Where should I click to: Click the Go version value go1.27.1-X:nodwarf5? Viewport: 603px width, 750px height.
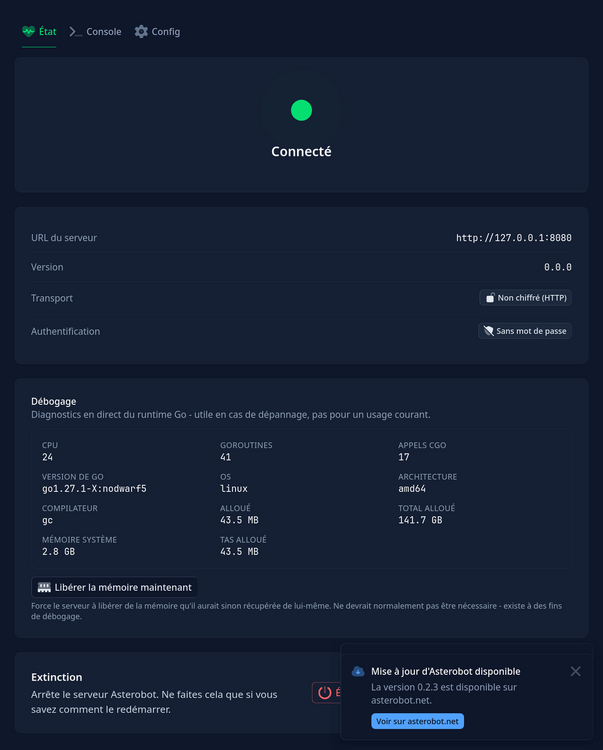tap(94, 489)
